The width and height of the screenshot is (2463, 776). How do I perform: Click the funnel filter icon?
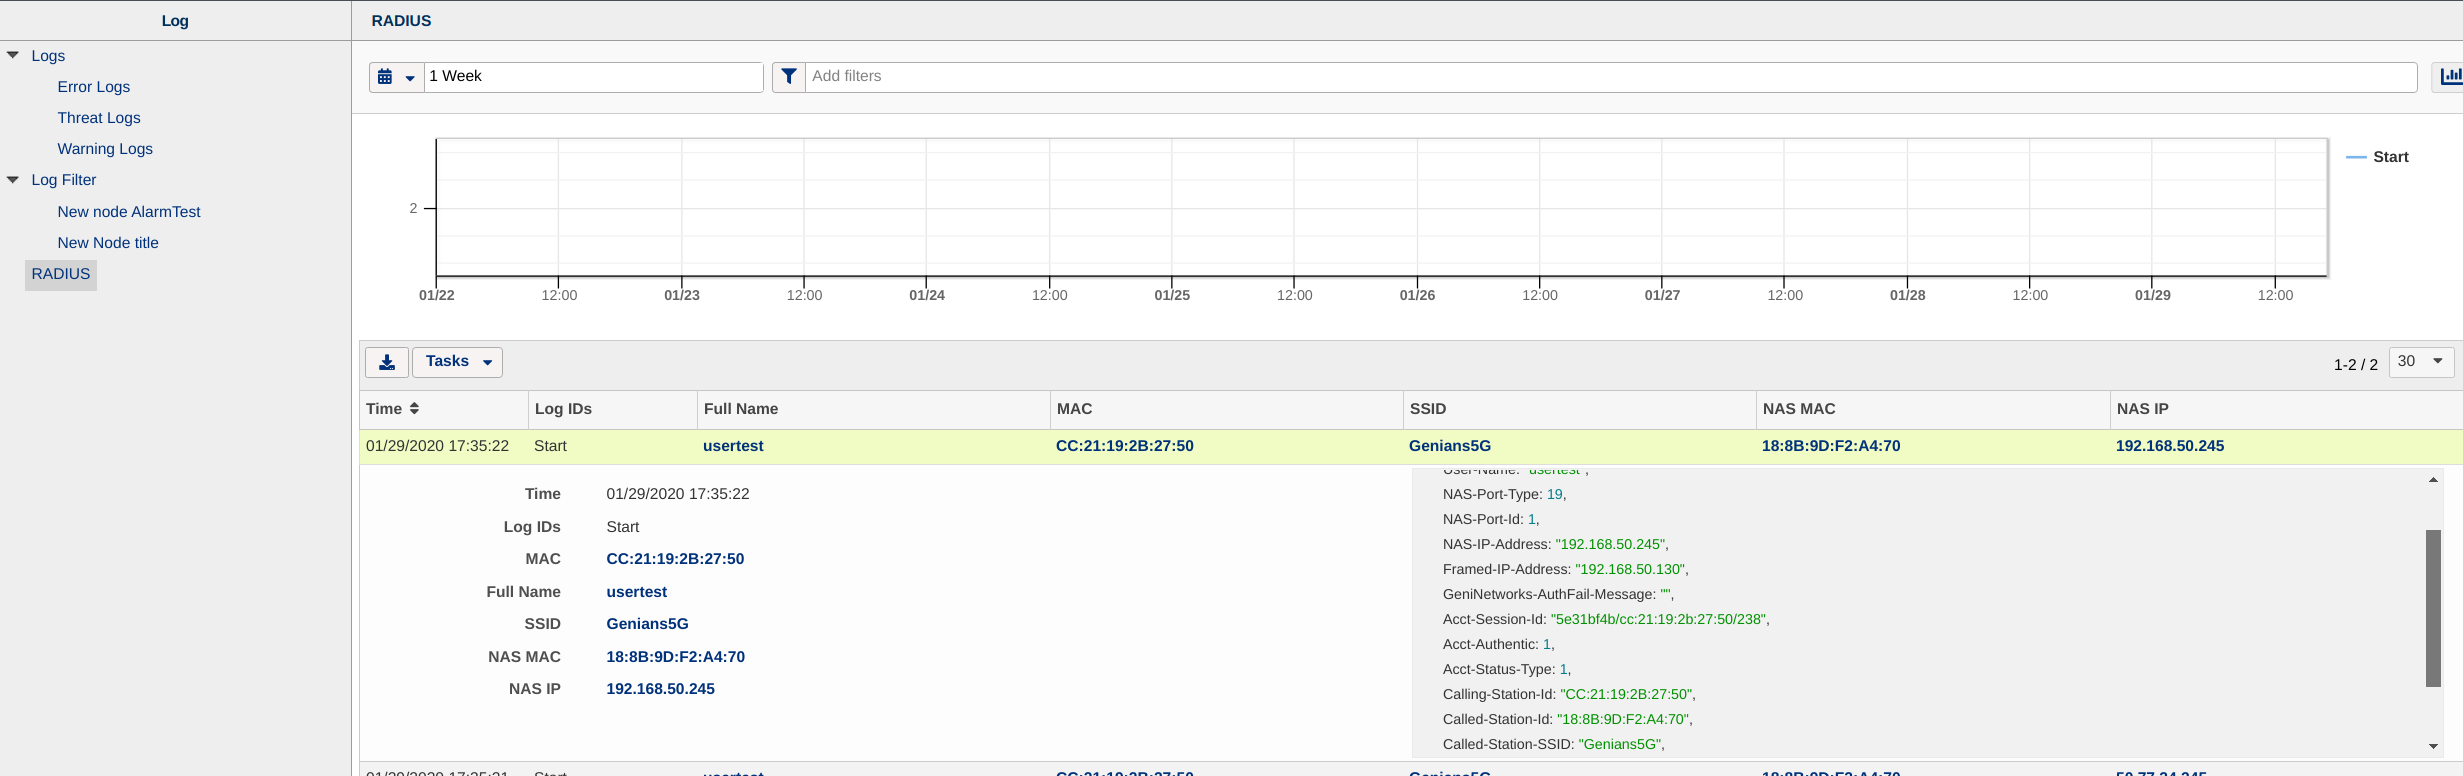point(789,77)
